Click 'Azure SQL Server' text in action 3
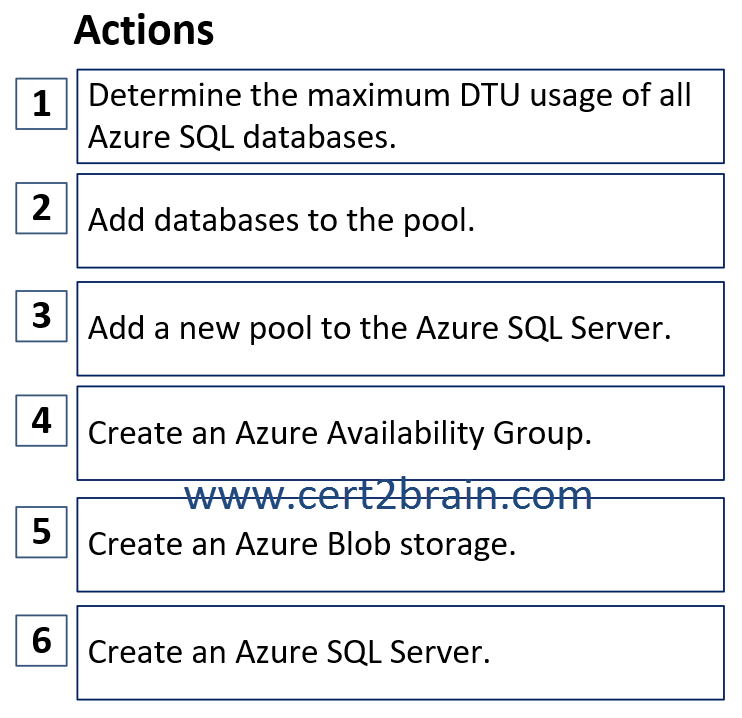 (x=544, y=328)
